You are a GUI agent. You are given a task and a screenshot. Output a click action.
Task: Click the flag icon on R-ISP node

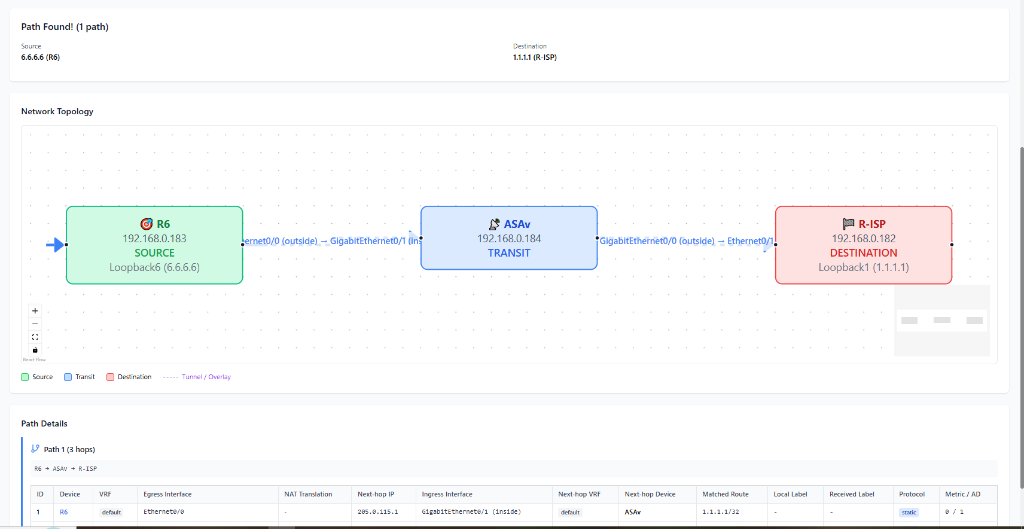848,224
